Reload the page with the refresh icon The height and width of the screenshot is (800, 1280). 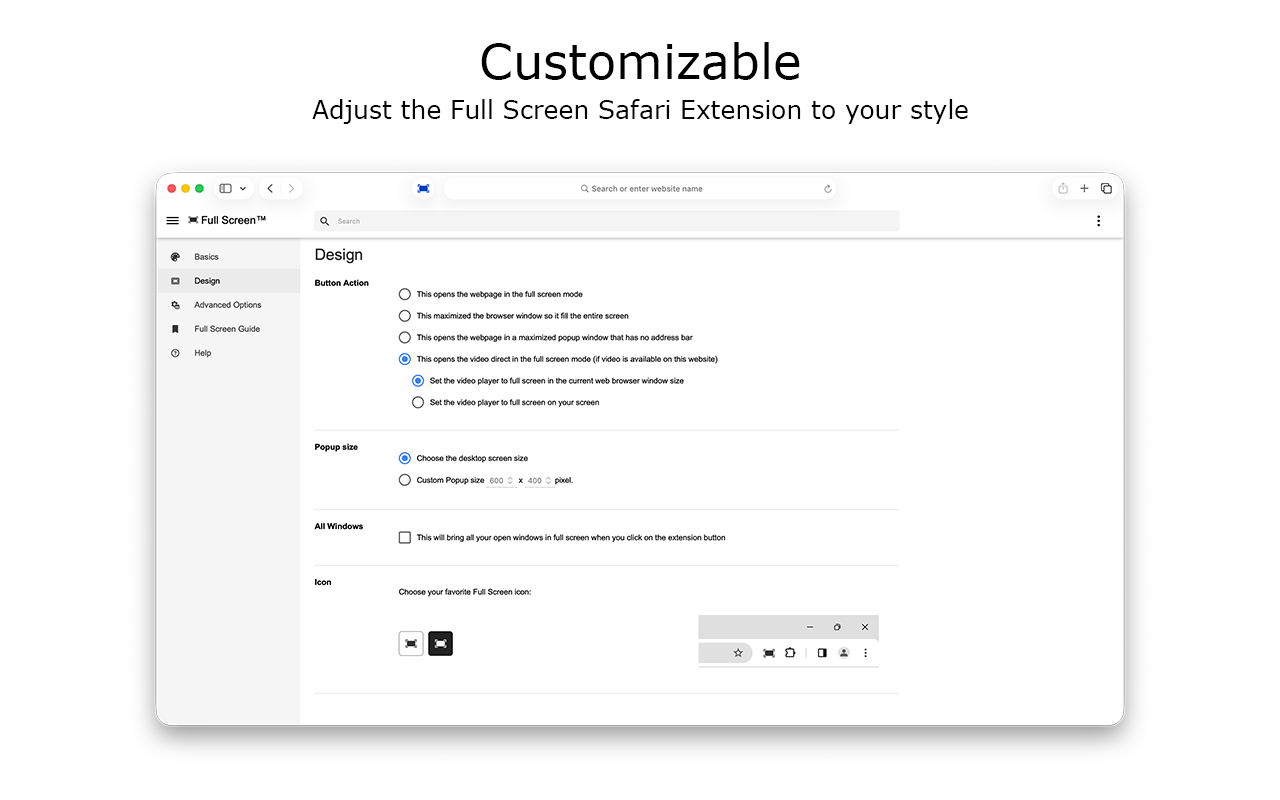[828, 188]
